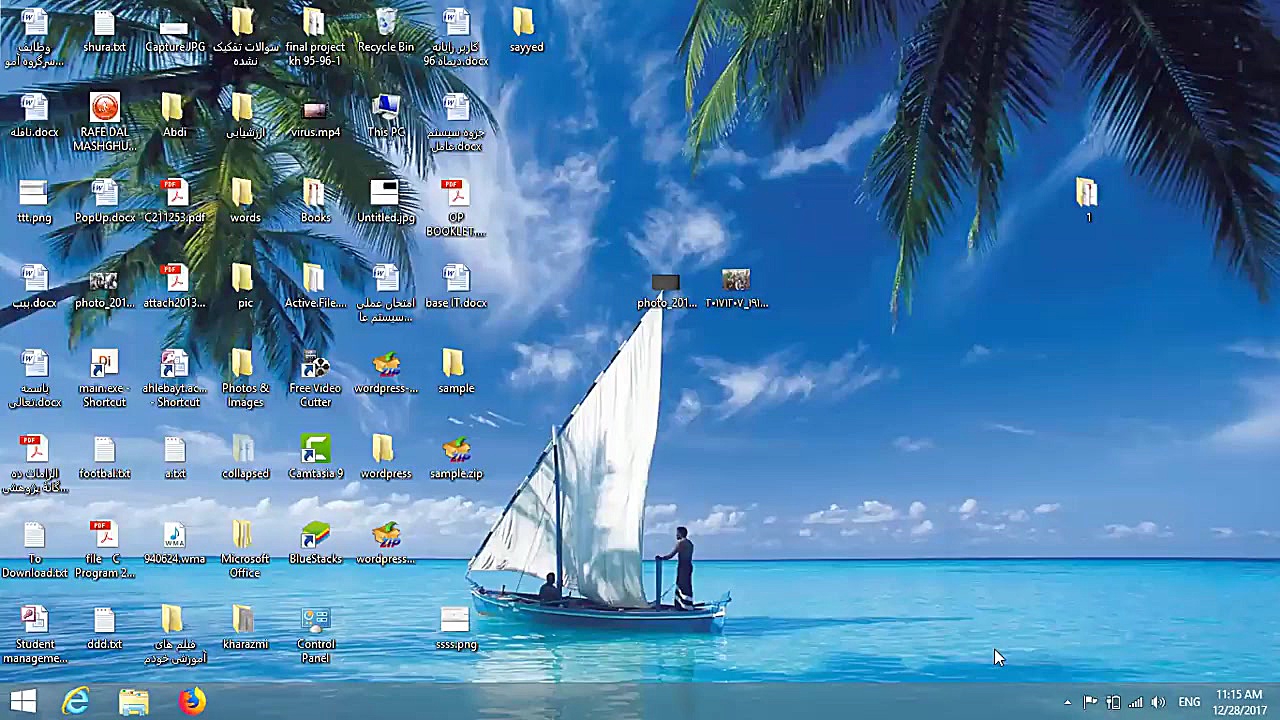Screen dimensions: 1280x720
Task: Open the network signal tray icon
Action: click(1135, 702)
